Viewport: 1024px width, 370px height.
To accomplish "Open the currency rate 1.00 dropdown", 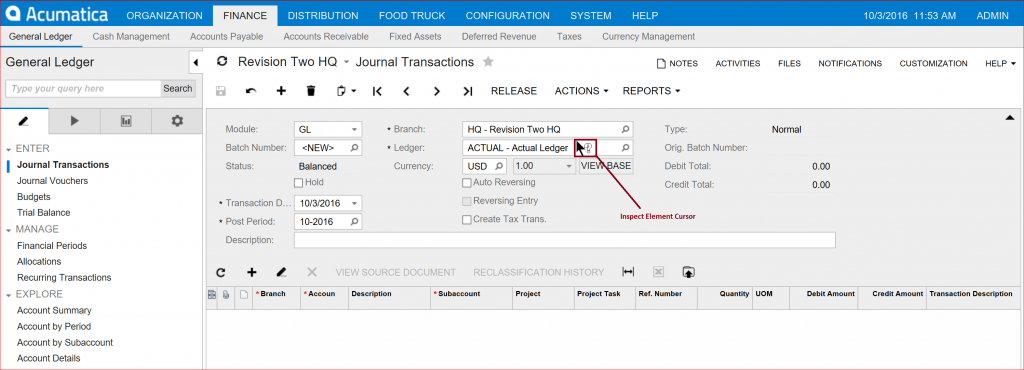I will pos(569,166).
